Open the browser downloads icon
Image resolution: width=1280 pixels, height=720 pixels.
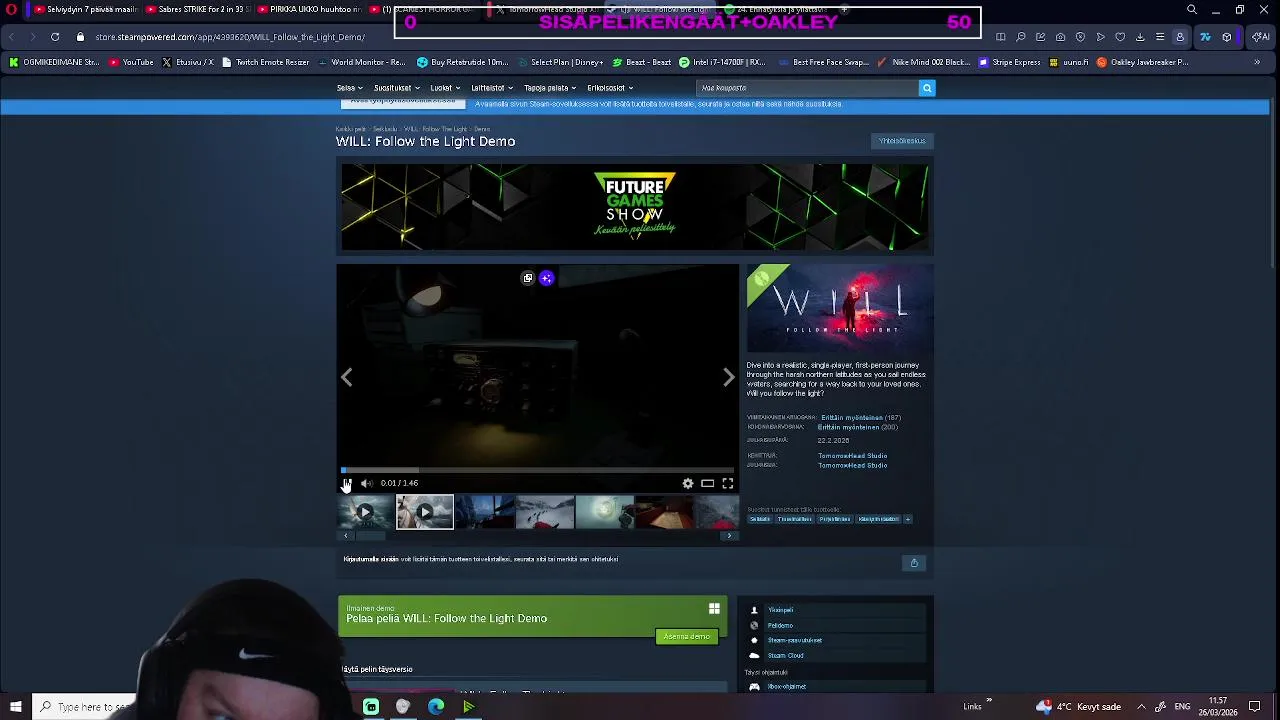coord(1140,37)
